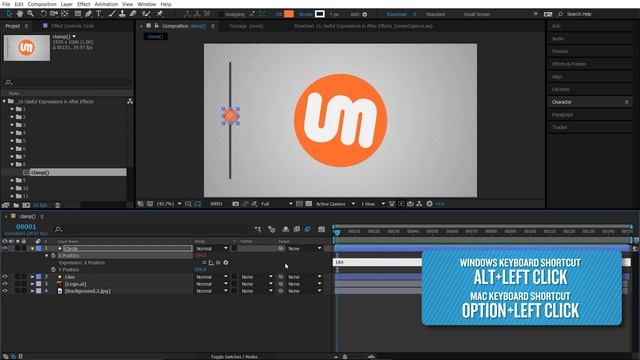Hide the Background.jpg layer
The height and width of the screenshot is (360, 640).
coord(5,291)
